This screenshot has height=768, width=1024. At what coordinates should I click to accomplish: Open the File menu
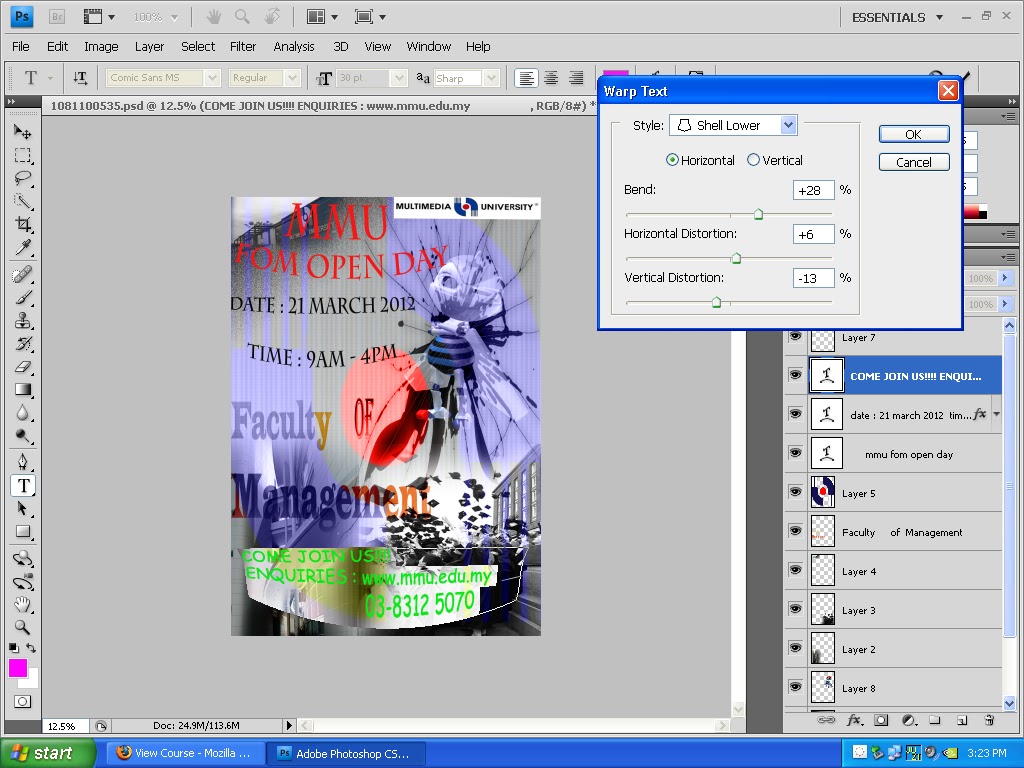pyautogui.click(x=20, y=46)
